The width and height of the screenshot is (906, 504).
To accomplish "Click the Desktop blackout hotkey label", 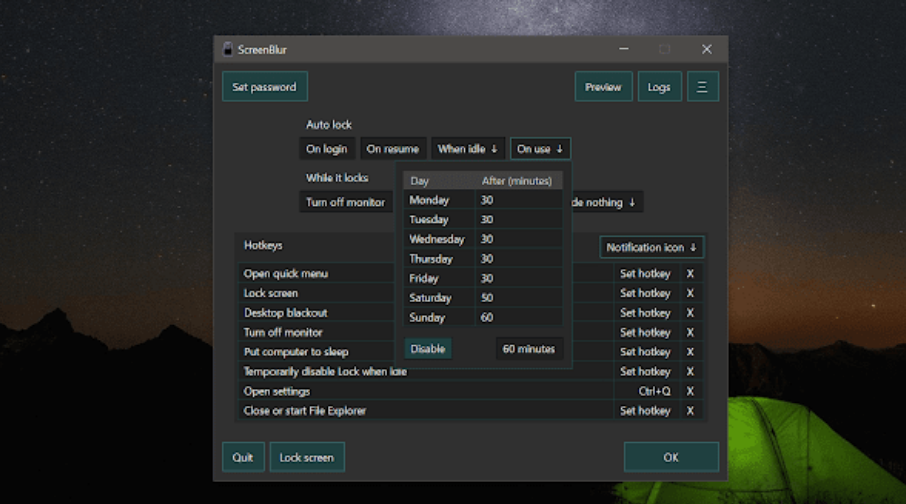I will 285,313.
